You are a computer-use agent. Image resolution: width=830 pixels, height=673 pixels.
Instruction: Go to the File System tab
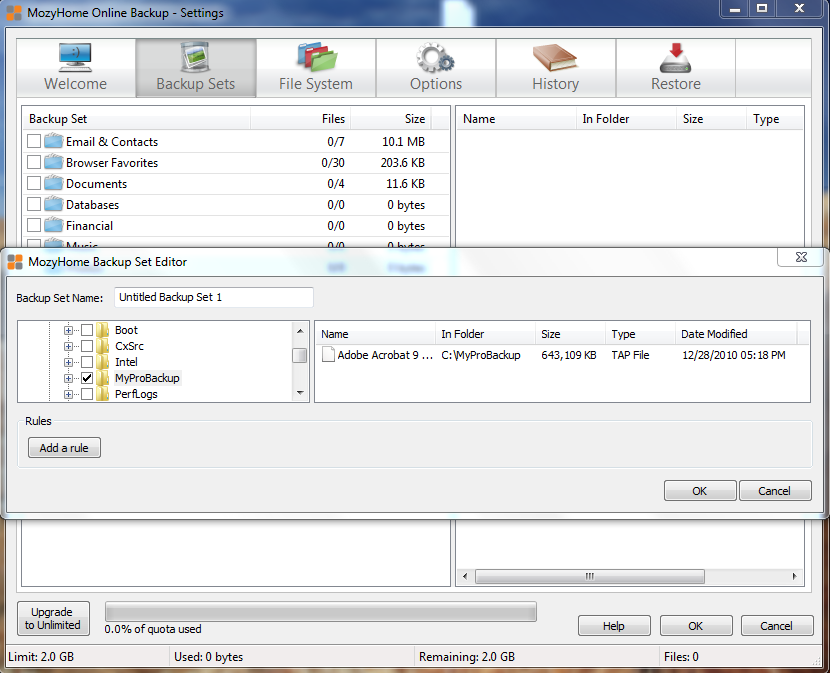pos(316,68)
